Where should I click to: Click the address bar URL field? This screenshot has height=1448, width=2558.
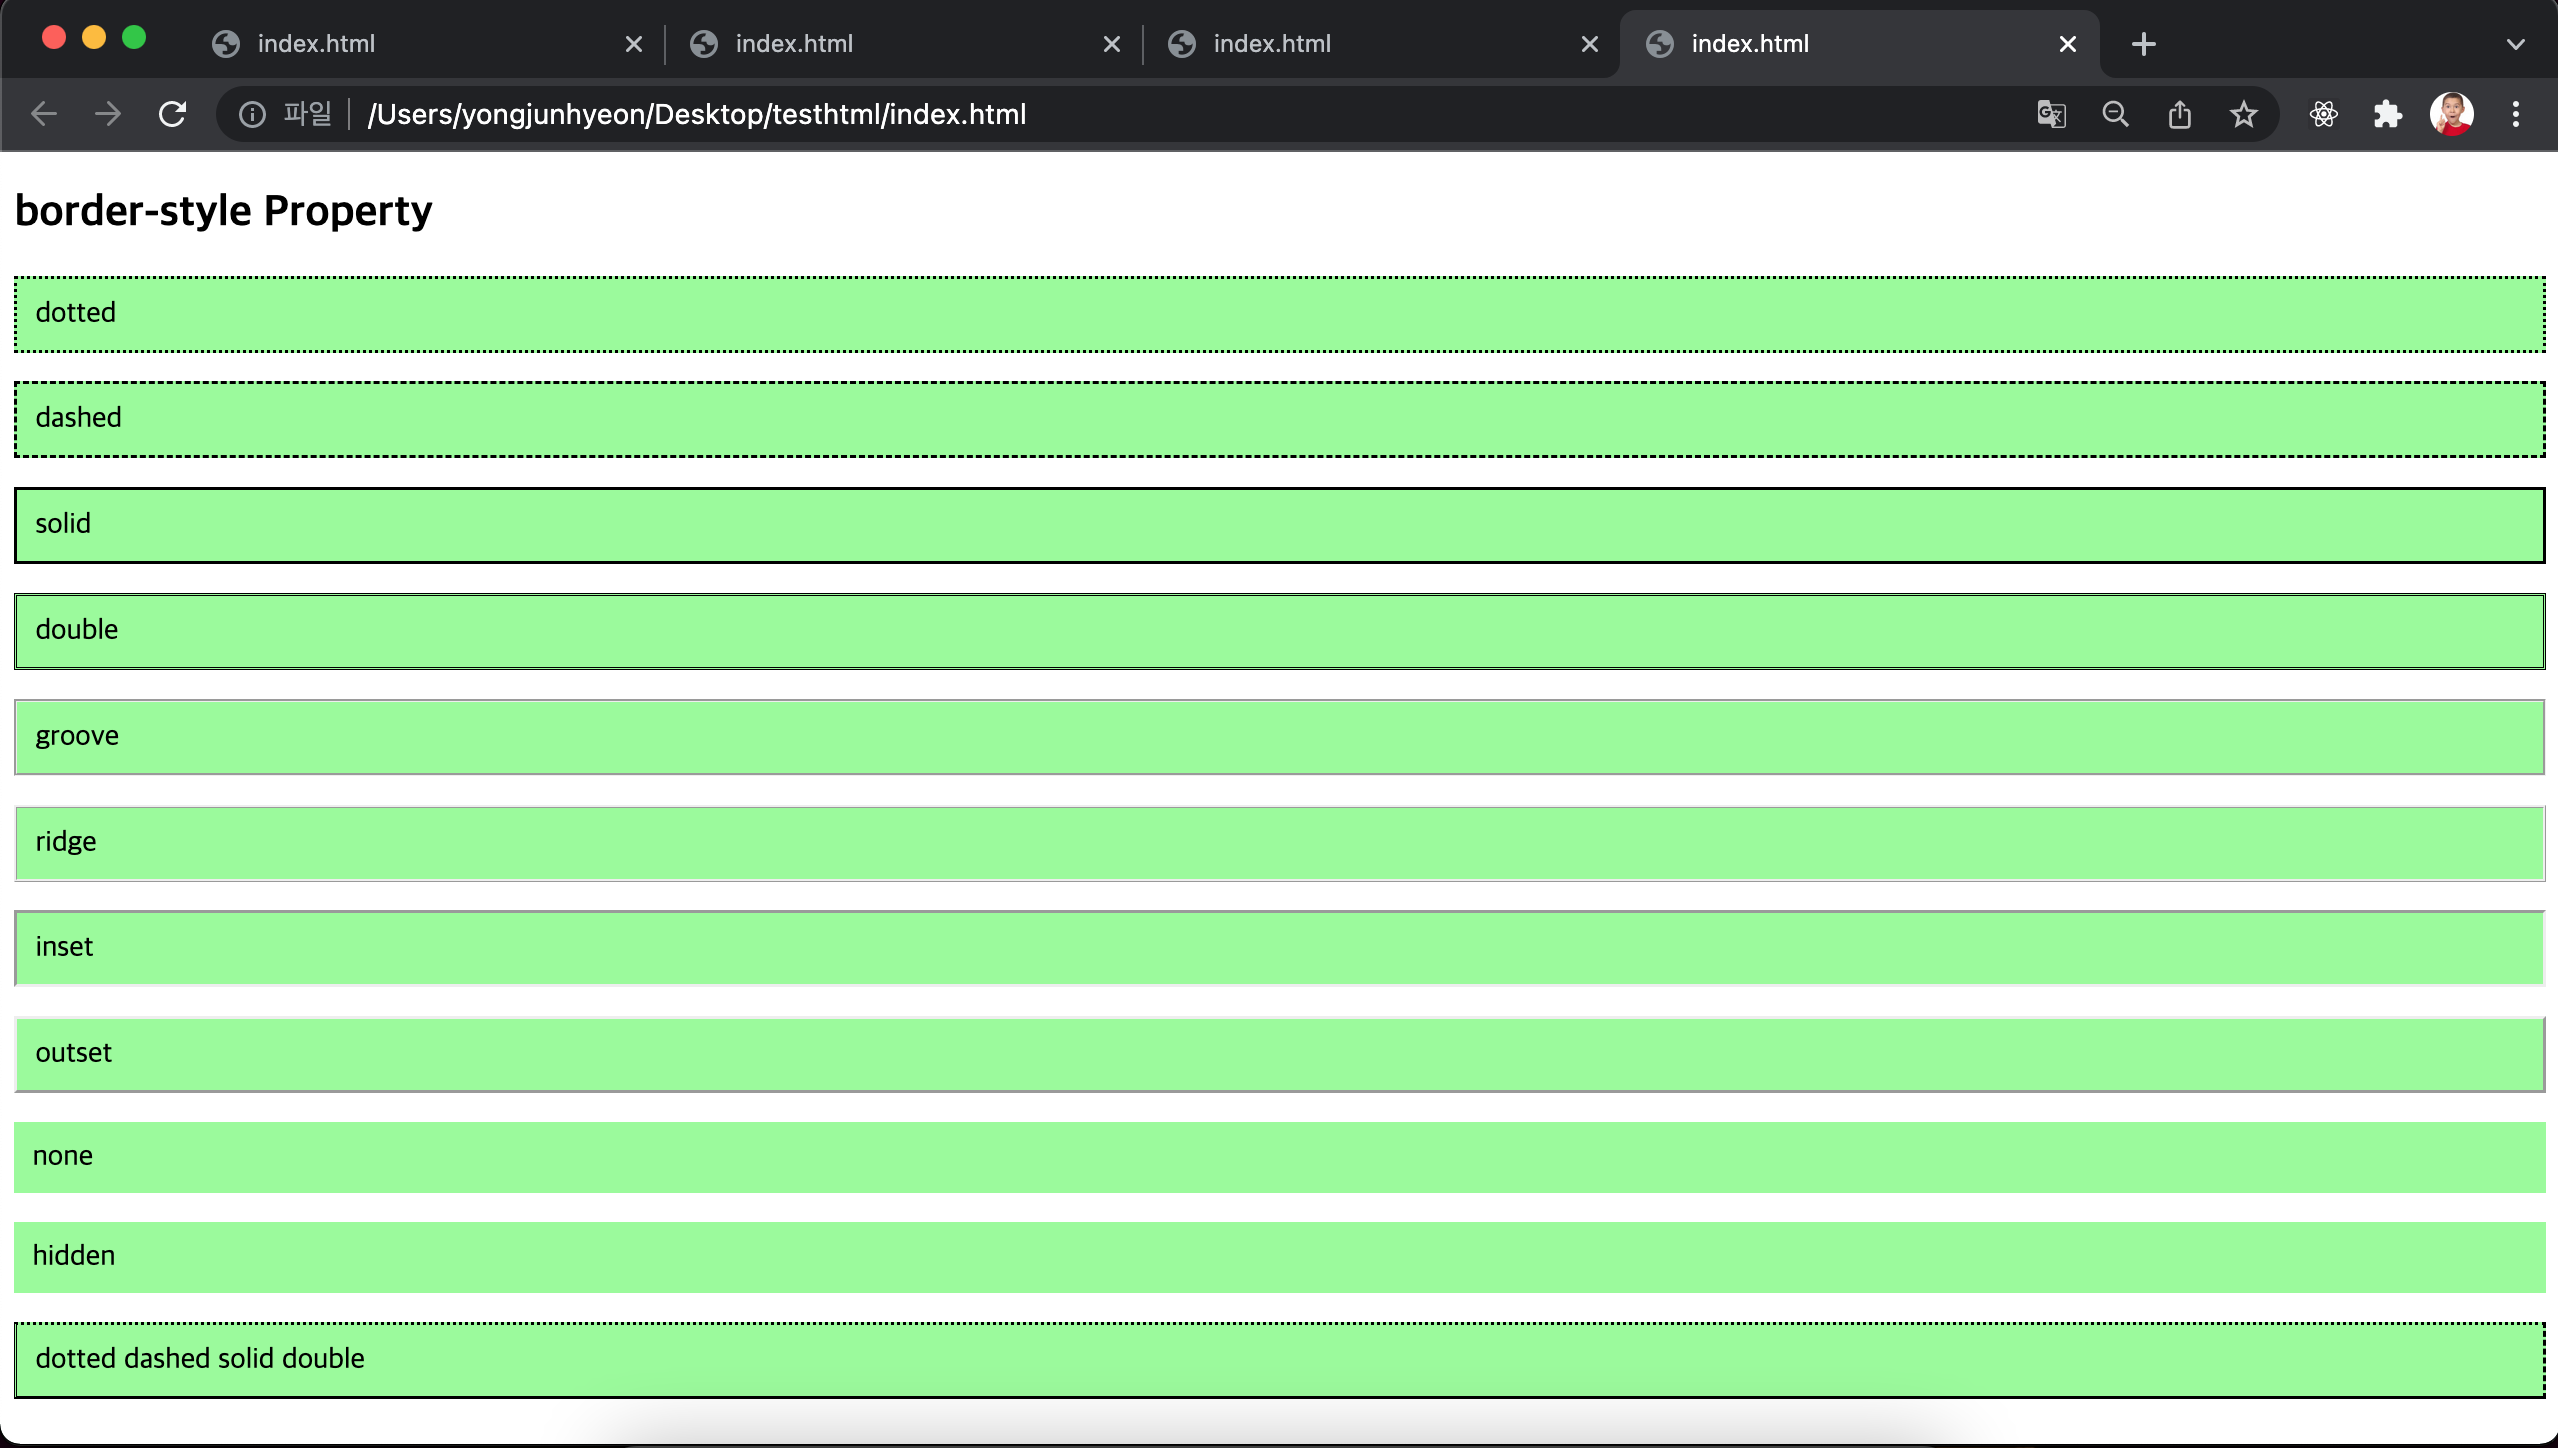[x=1100, y=114]
